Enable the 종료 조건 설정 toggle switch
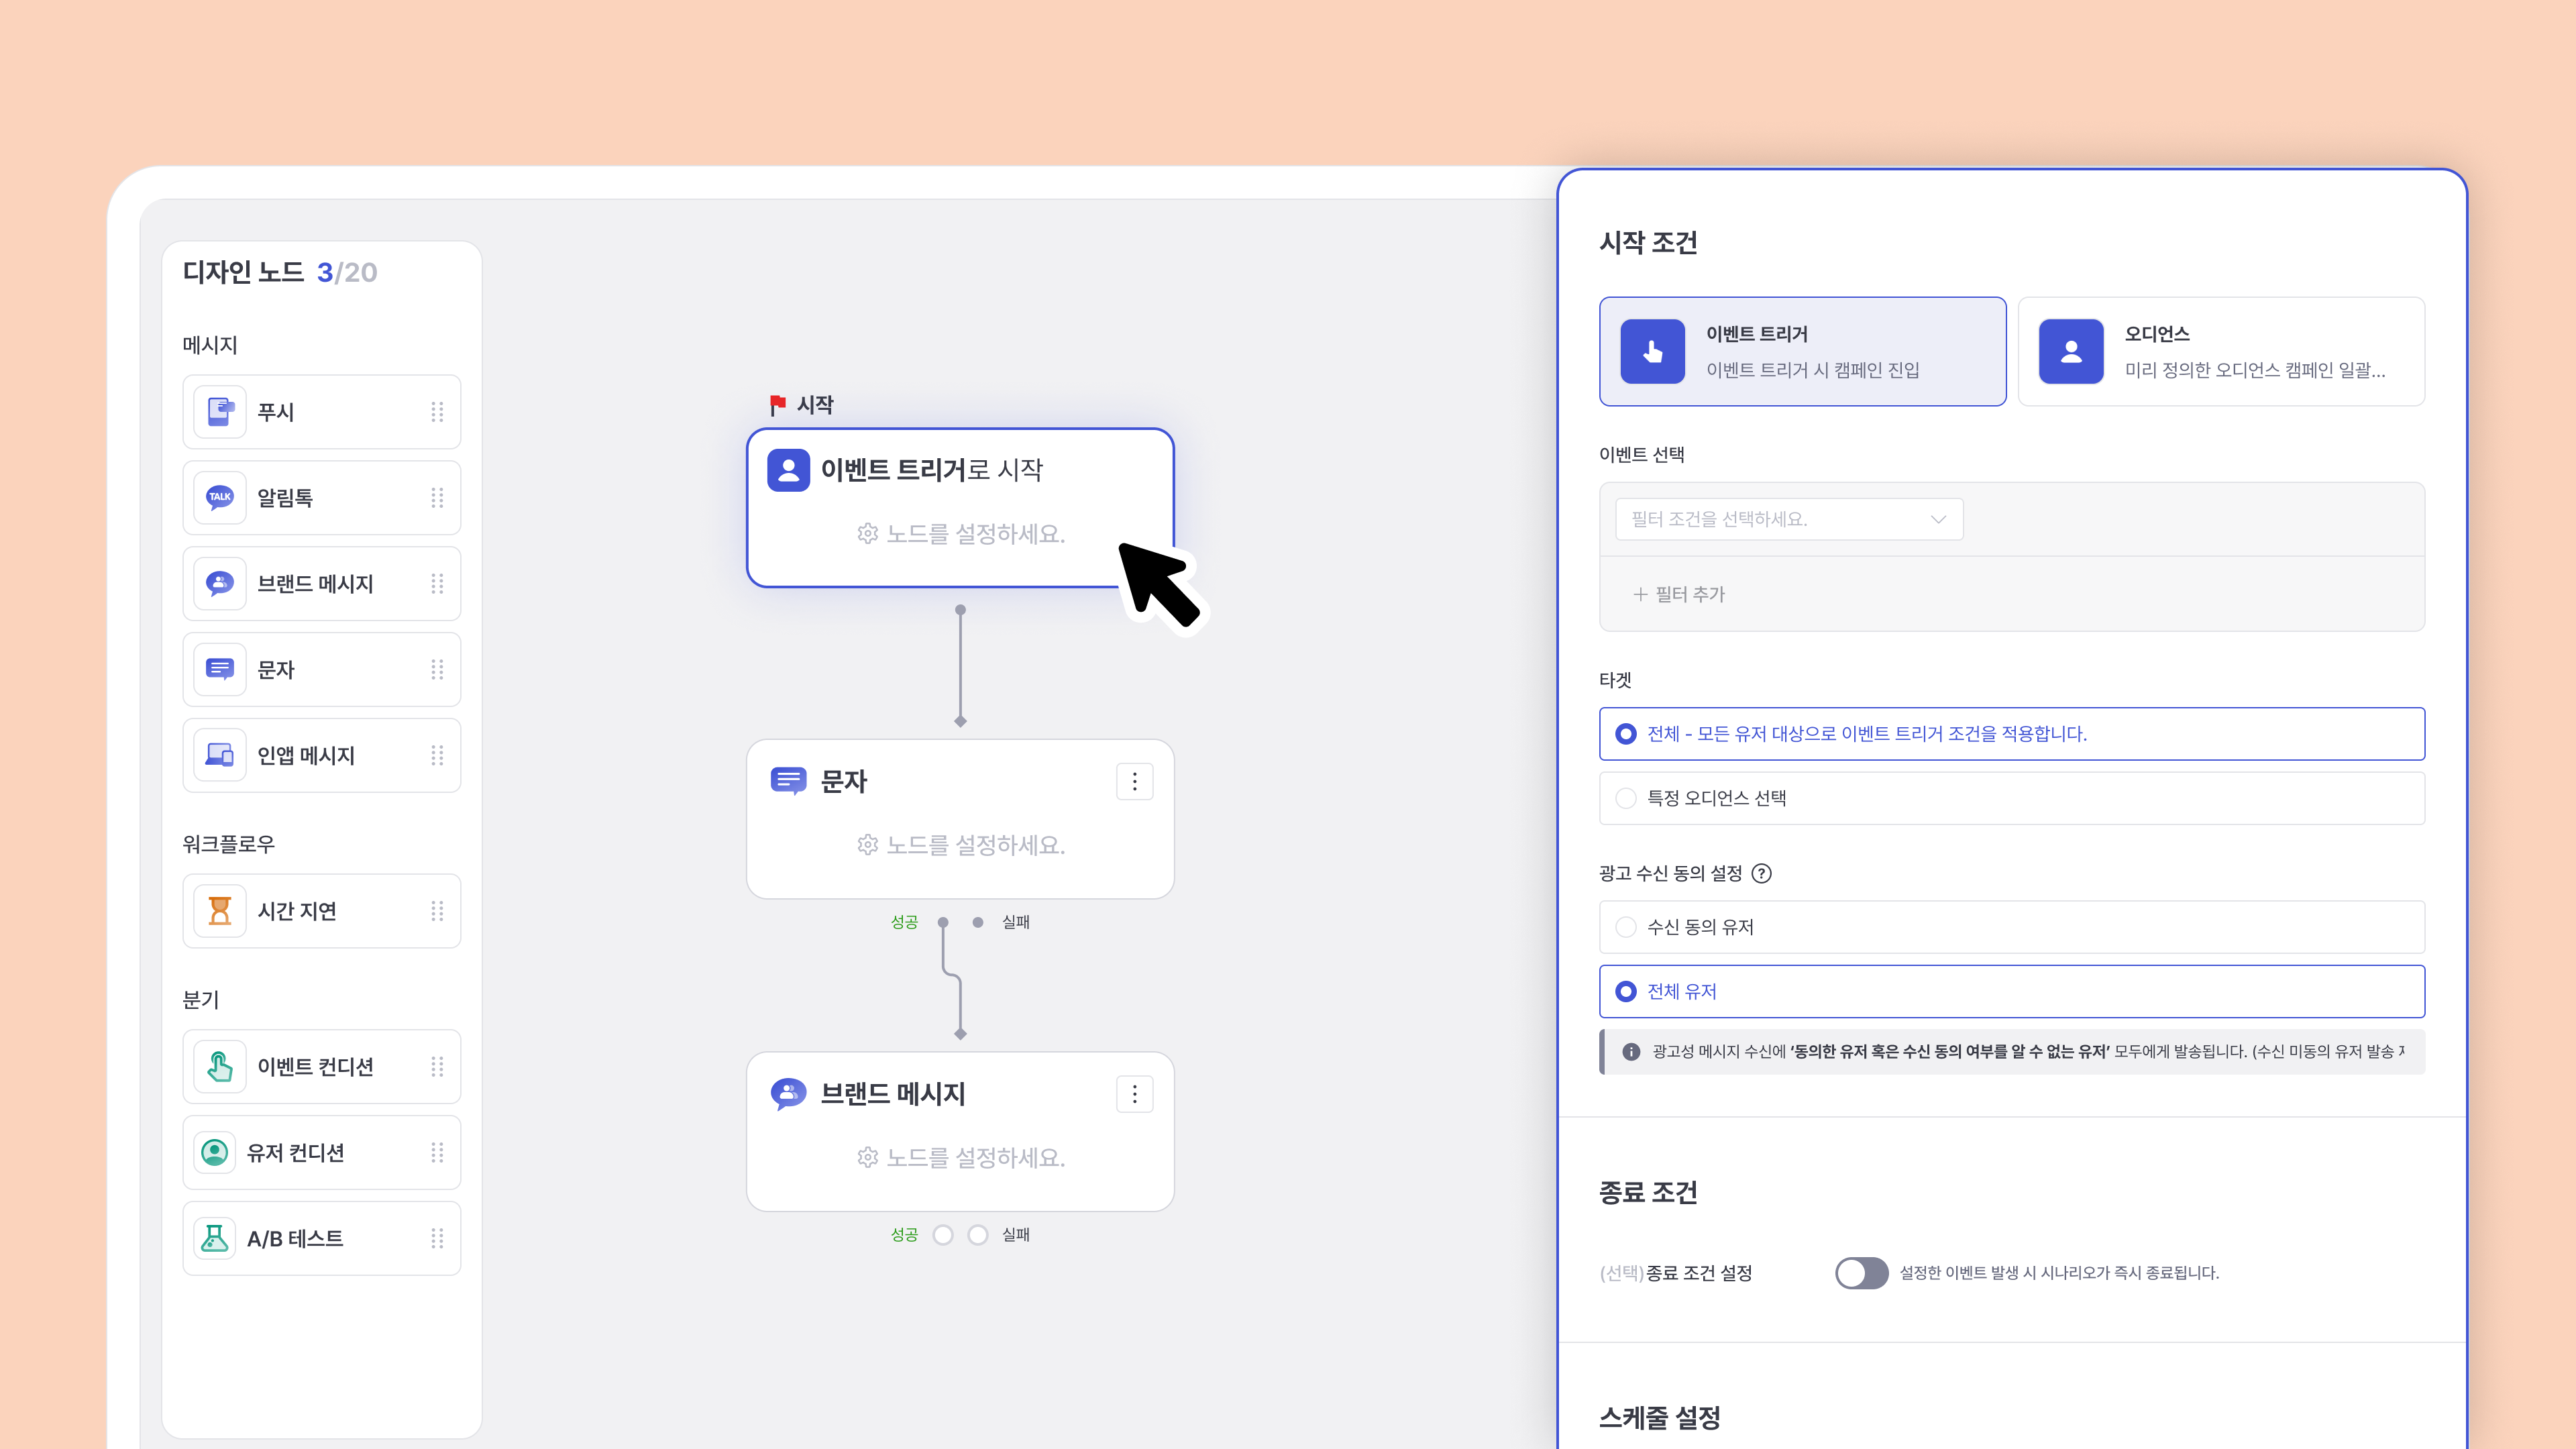Viewport: 2576px width, 1449px height. tap(1861, 1273)
